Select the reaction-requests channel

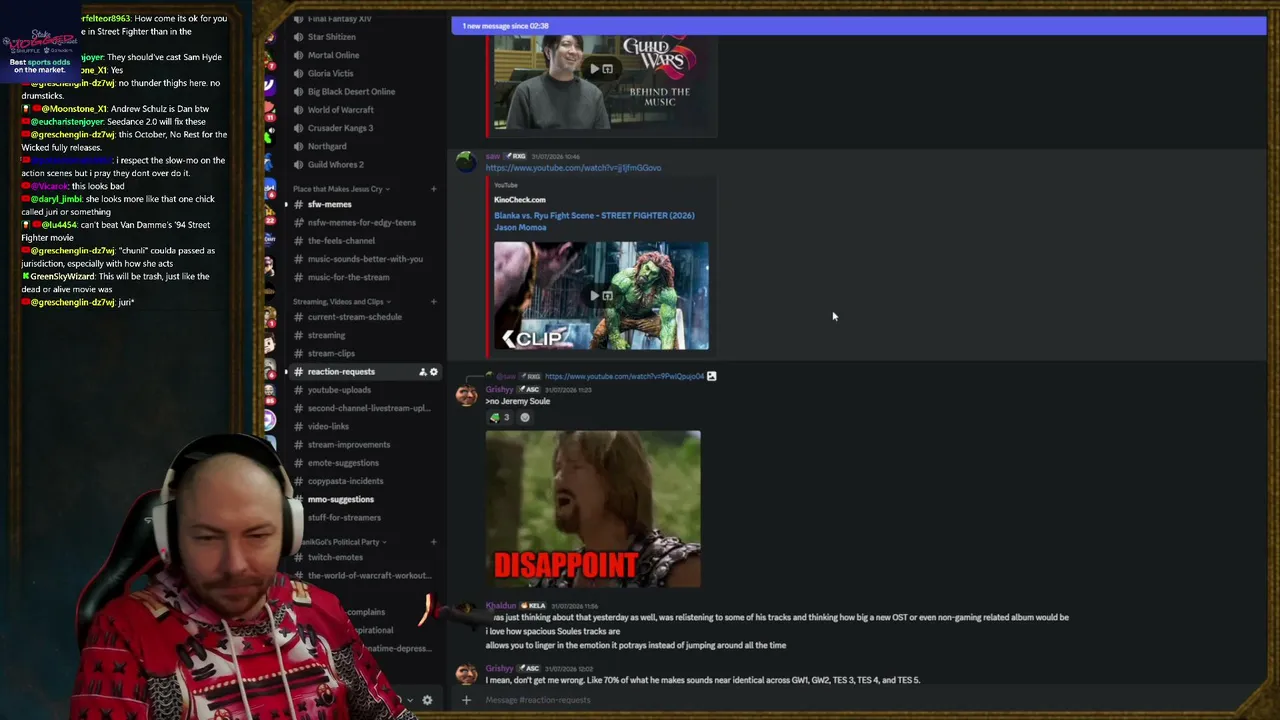click(341, 372)
